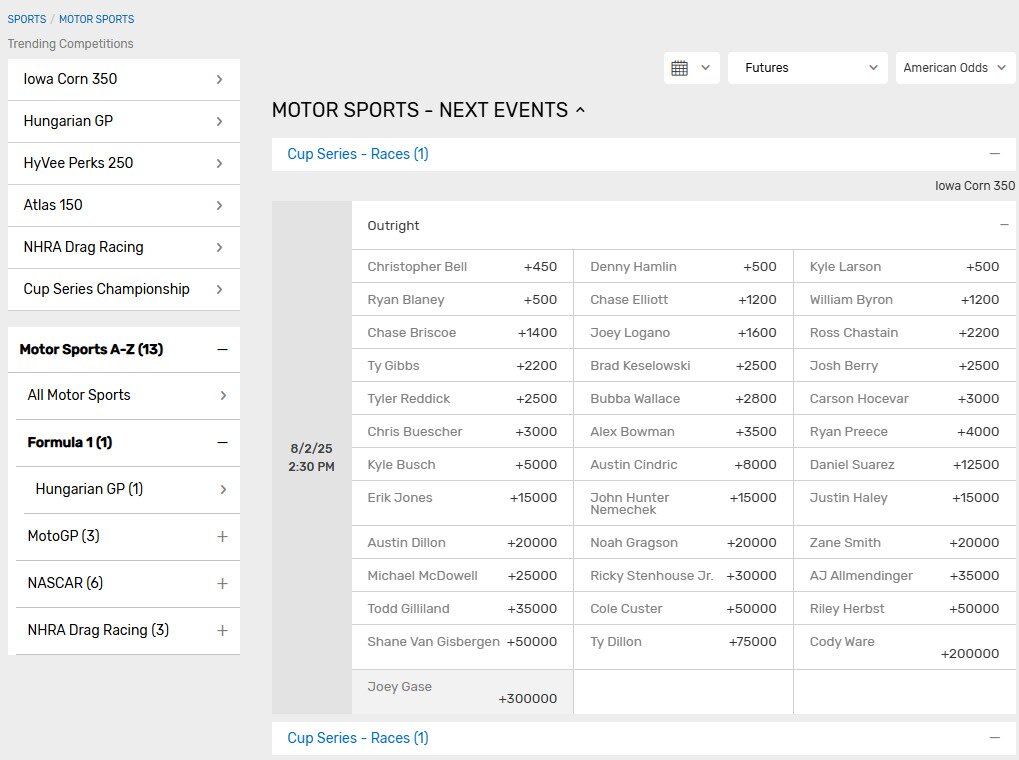
Task: Pick Daniel Suarez +12500
Action: click(x=905, y=465)
